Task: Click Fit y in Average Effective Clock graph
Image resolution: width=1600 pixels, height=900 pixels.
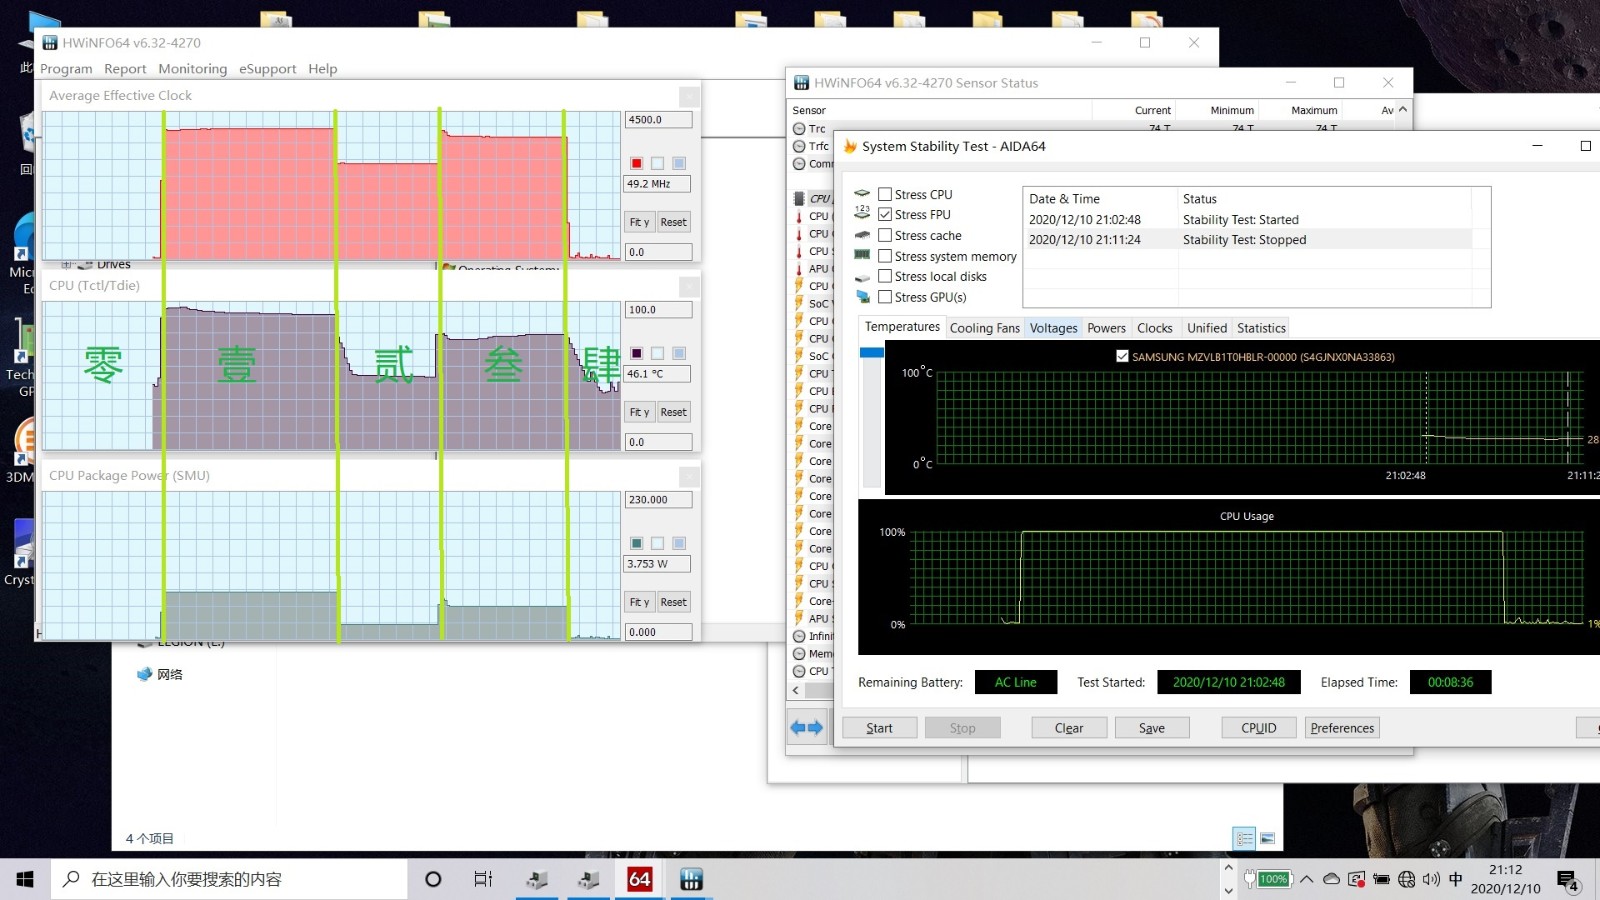Action: click(x=639, y=222)
